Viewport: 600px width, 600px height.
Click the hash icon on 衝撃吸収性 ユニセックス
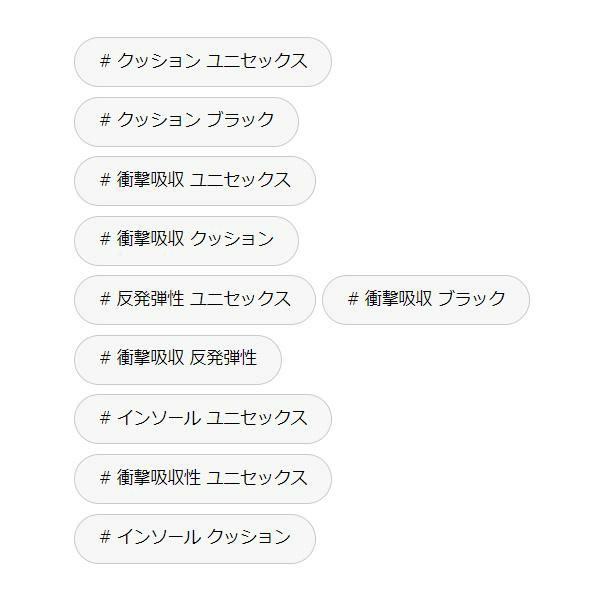105,478
